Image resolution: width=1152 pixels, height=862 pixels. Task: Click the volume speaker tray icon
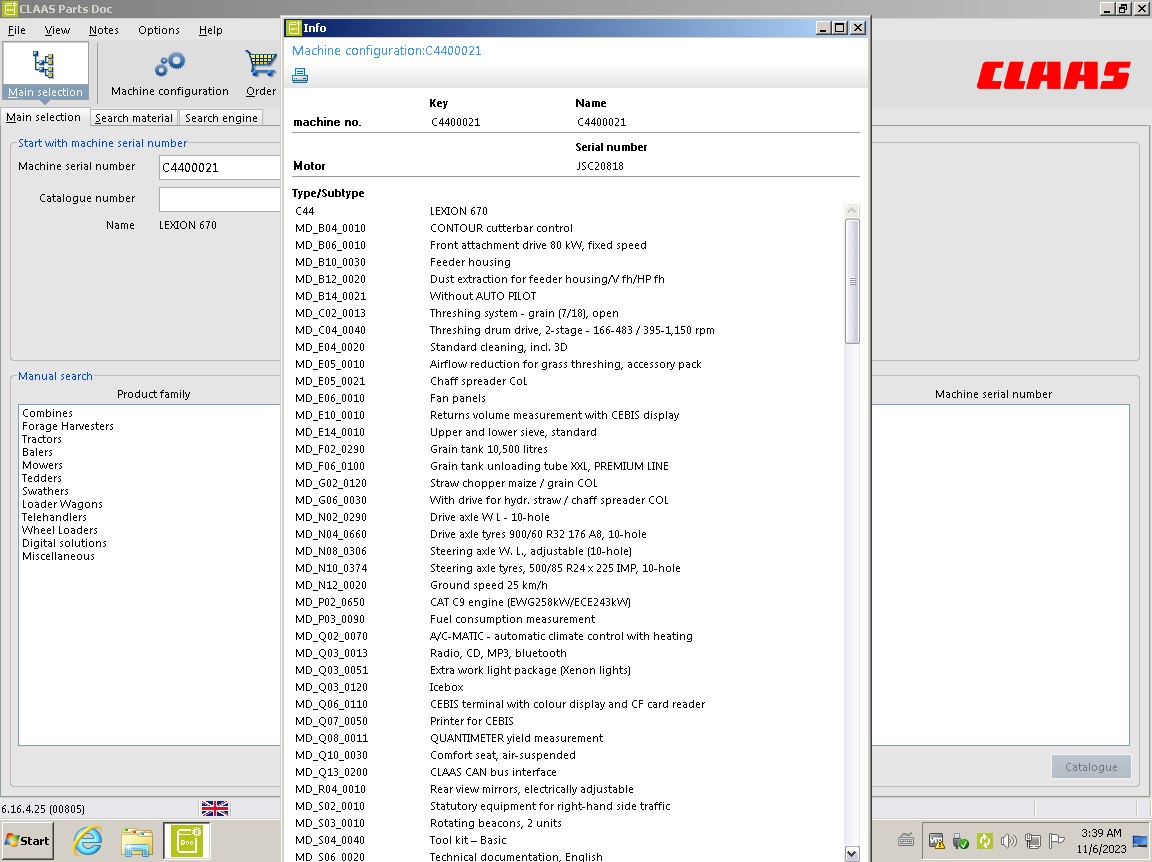1009,841
